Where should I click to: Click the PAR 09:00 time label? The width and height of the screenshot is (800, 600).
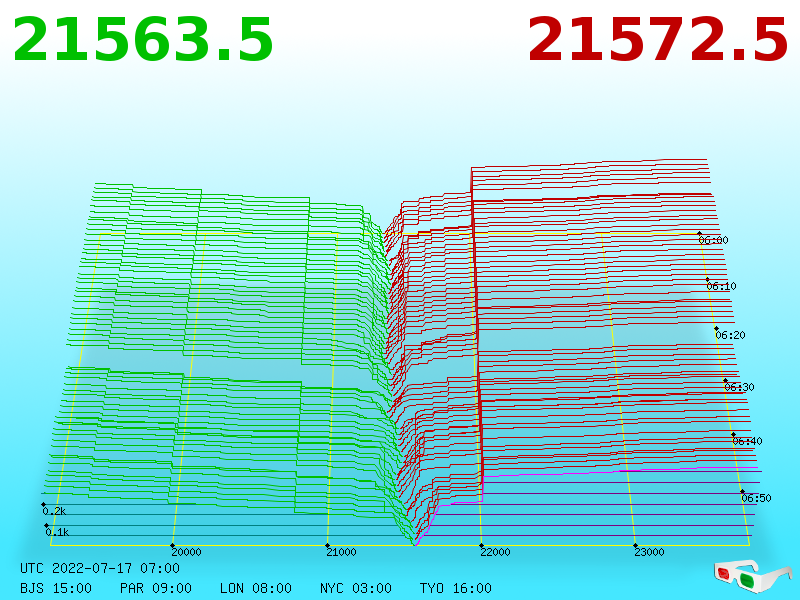click(x=156, y=588)
